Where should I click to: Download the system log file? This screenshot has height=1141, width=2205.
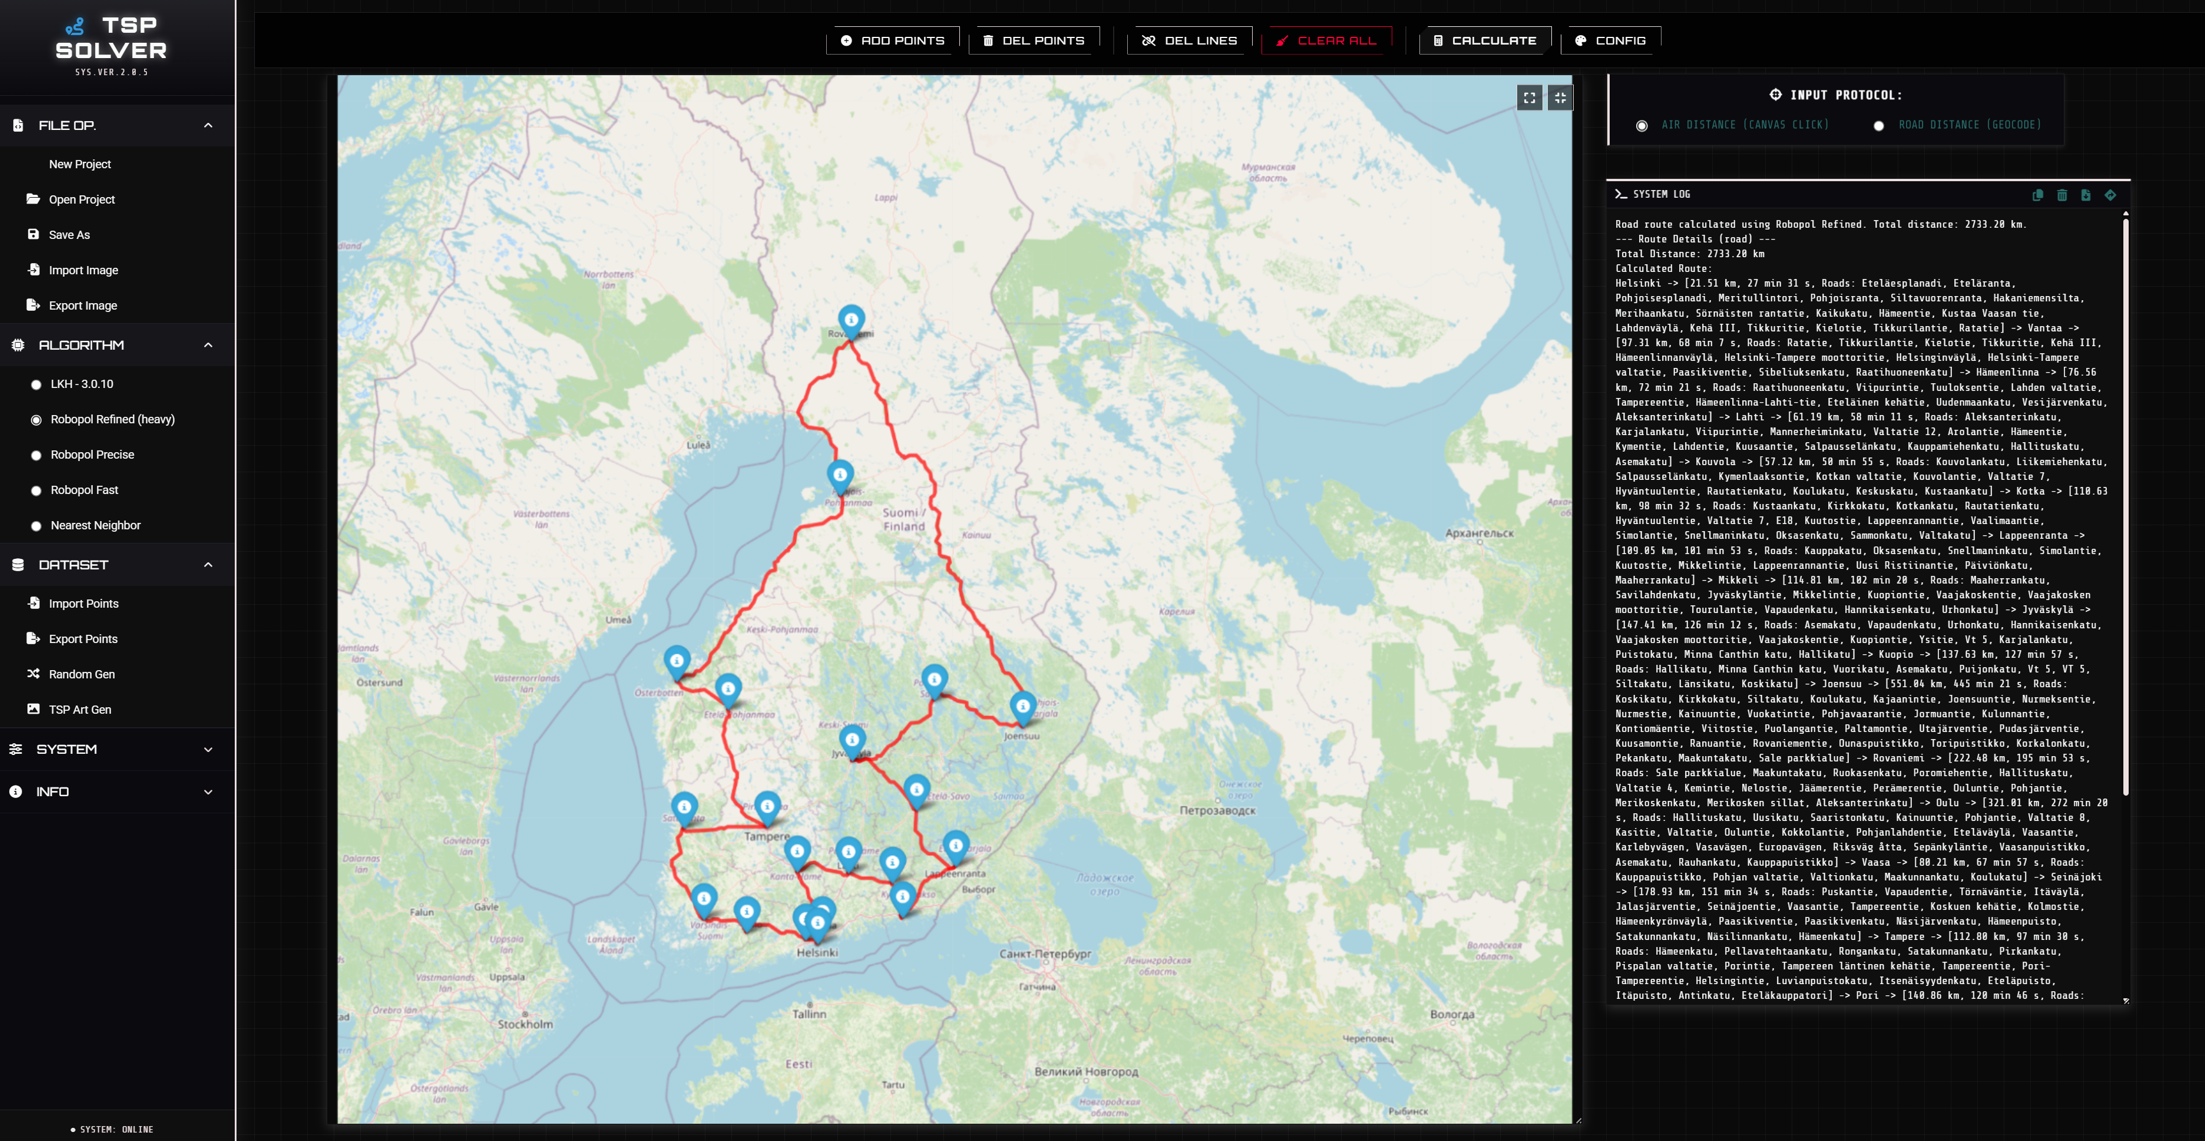tap(2085, 195)
